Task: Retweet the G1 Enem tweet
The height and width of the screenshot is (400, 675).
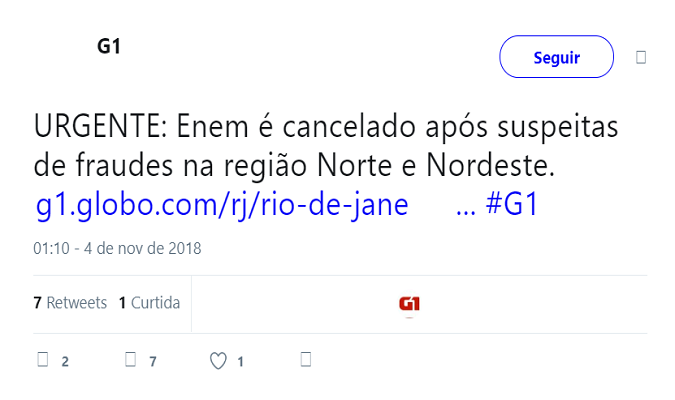Action: pos(130,360)
